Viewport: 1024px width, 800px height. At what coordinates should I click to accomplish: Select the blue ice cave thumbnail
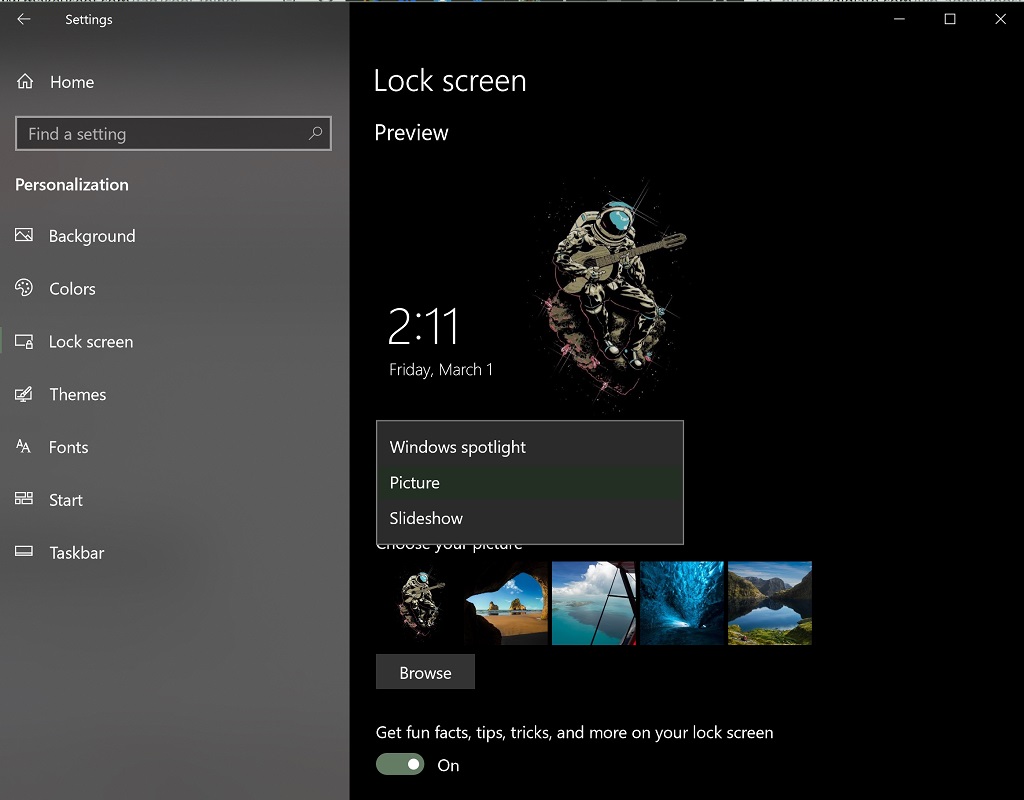point(682,603)
